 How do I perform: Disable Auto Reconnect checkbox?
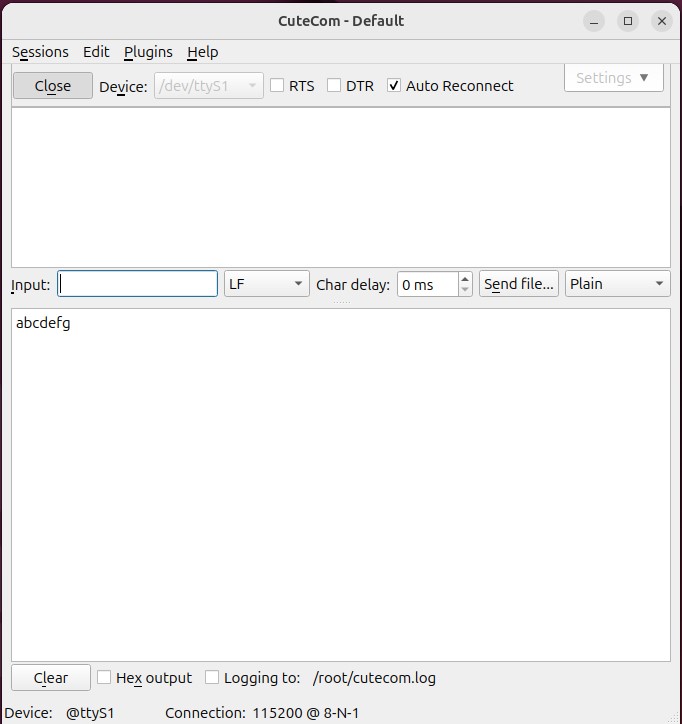tap(450, 86)
